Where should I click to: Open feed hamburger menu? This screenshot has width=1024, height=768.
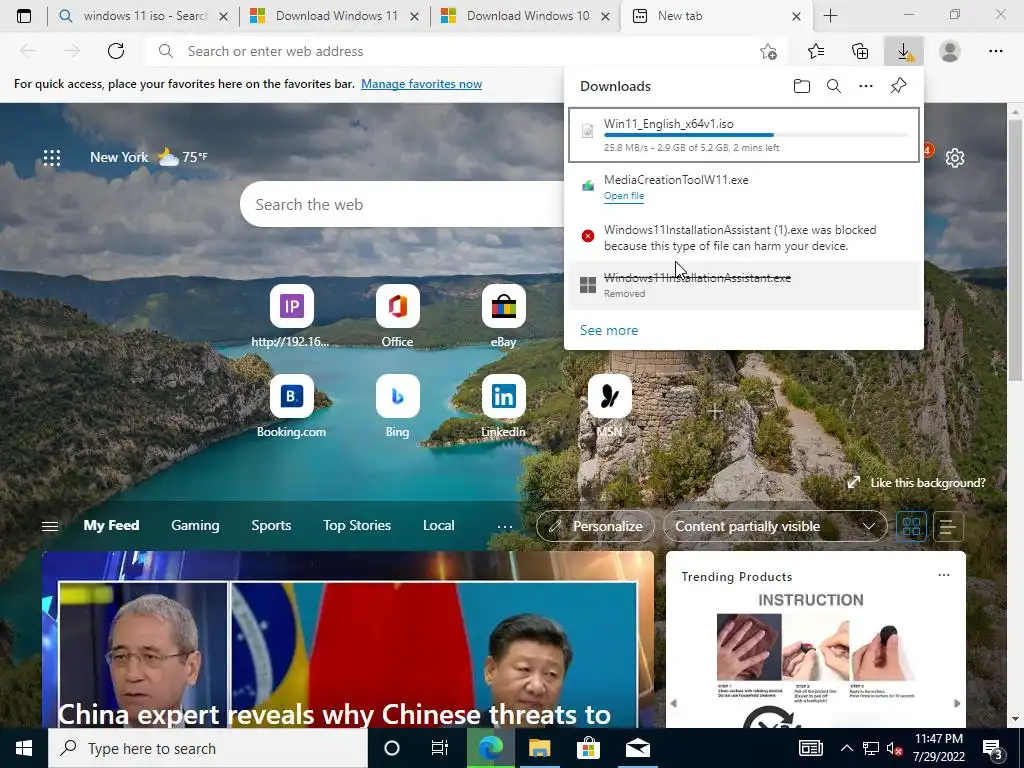tap(50, 526)
